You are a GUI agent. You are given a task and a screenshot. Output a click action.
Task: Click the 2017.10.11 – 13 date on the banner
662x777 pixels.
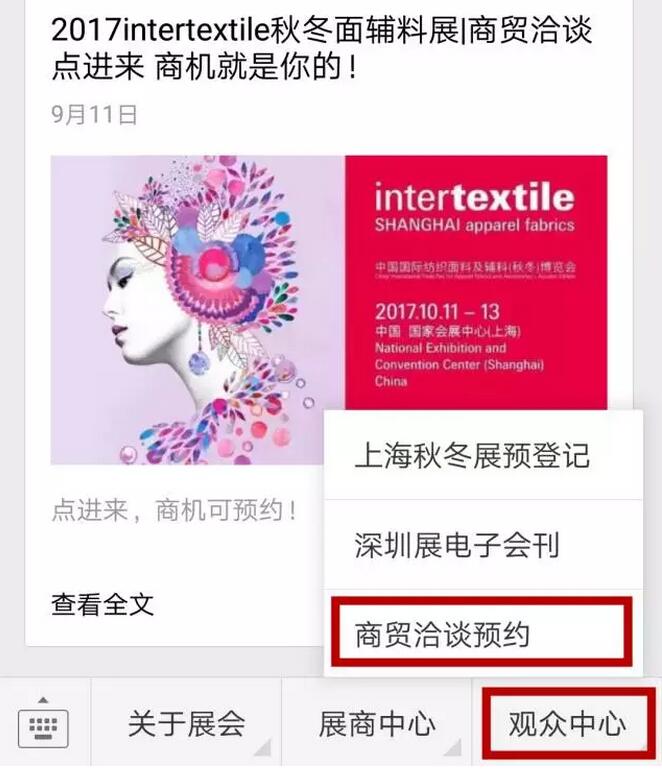pyautogui.click(x=437, y=312)
